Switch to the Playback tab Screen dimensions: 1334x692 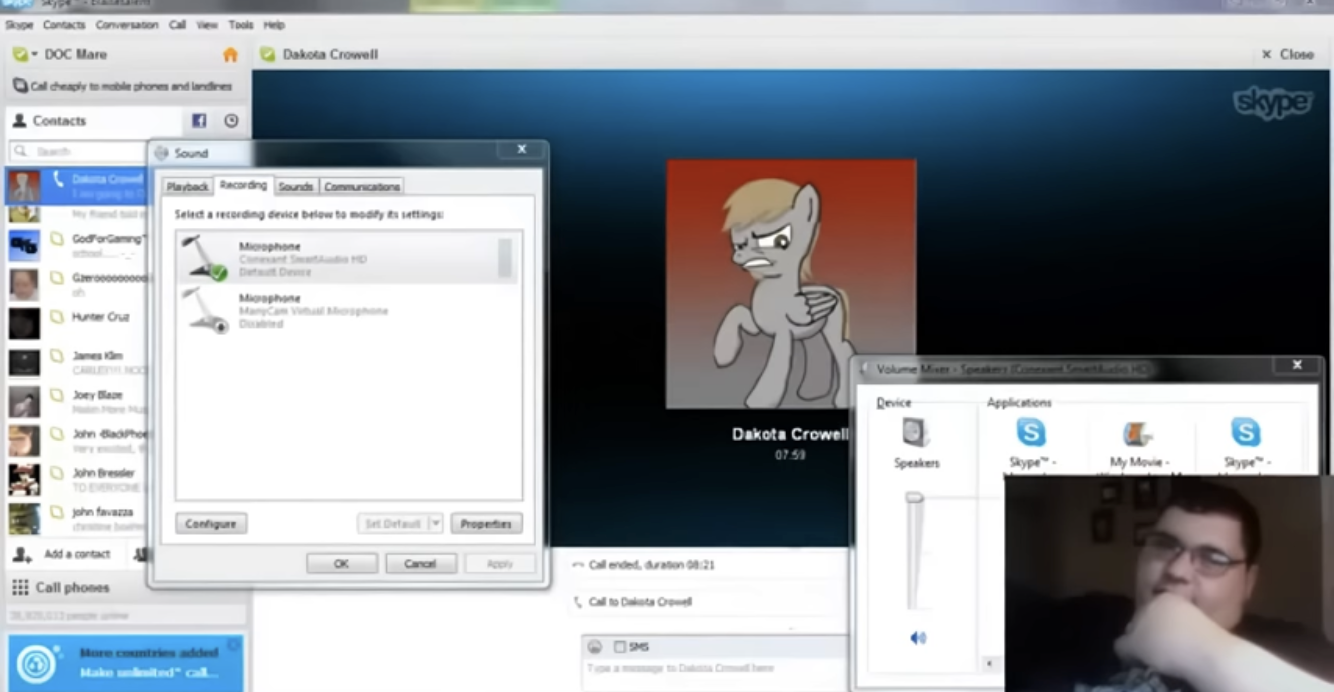point(187,187)
